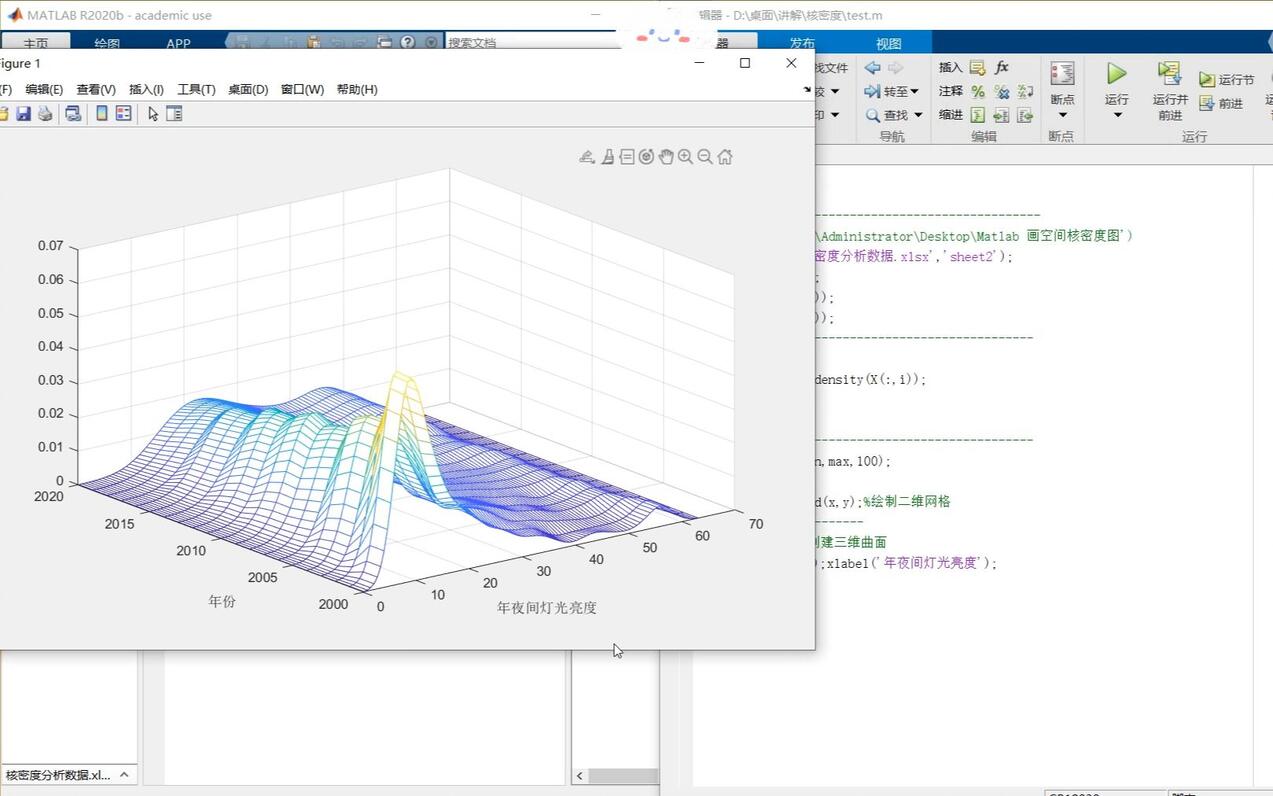Toggle the Data Tips tool on axes toolbar

627,157
